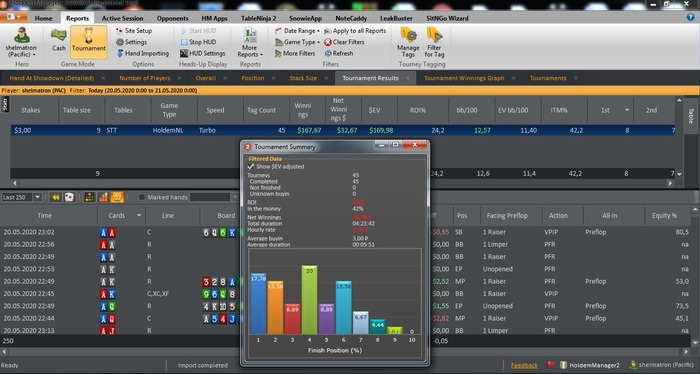Click Stop HUD
Screen dimensions: 700x374
(x=198, y=42)
